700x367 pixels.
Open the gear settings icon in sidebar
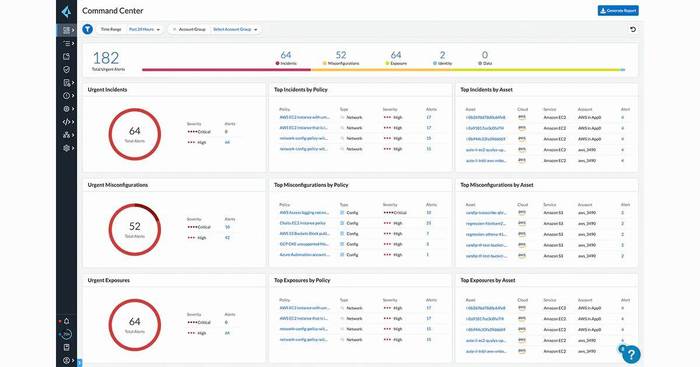(67, 148)
